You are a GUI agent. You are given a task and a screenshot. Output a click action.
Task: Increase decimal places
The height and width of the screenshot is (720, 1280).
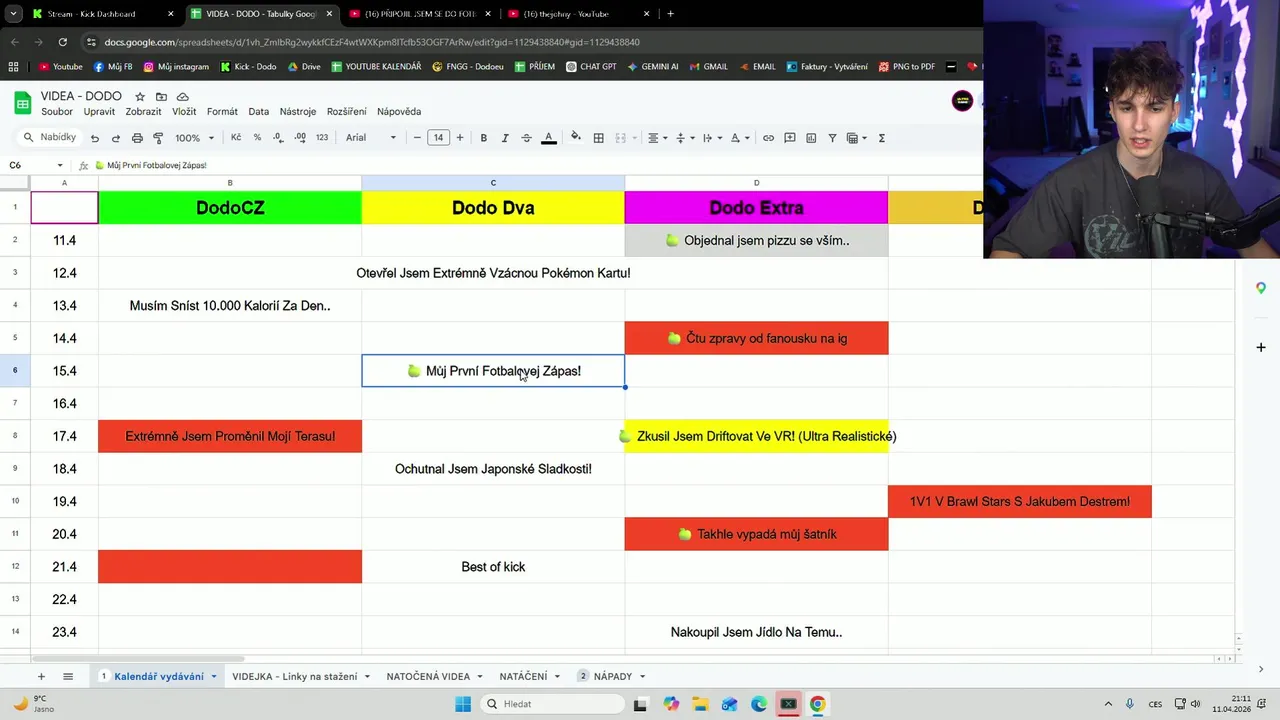299,138
